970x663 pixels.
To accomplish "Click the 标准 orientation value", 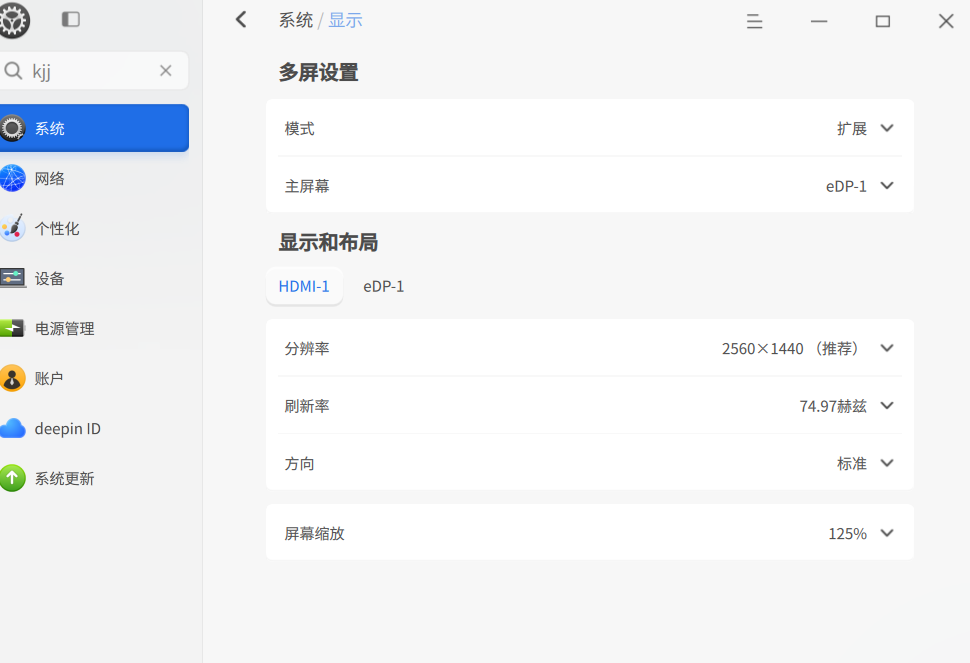I will tap(852, 464).
